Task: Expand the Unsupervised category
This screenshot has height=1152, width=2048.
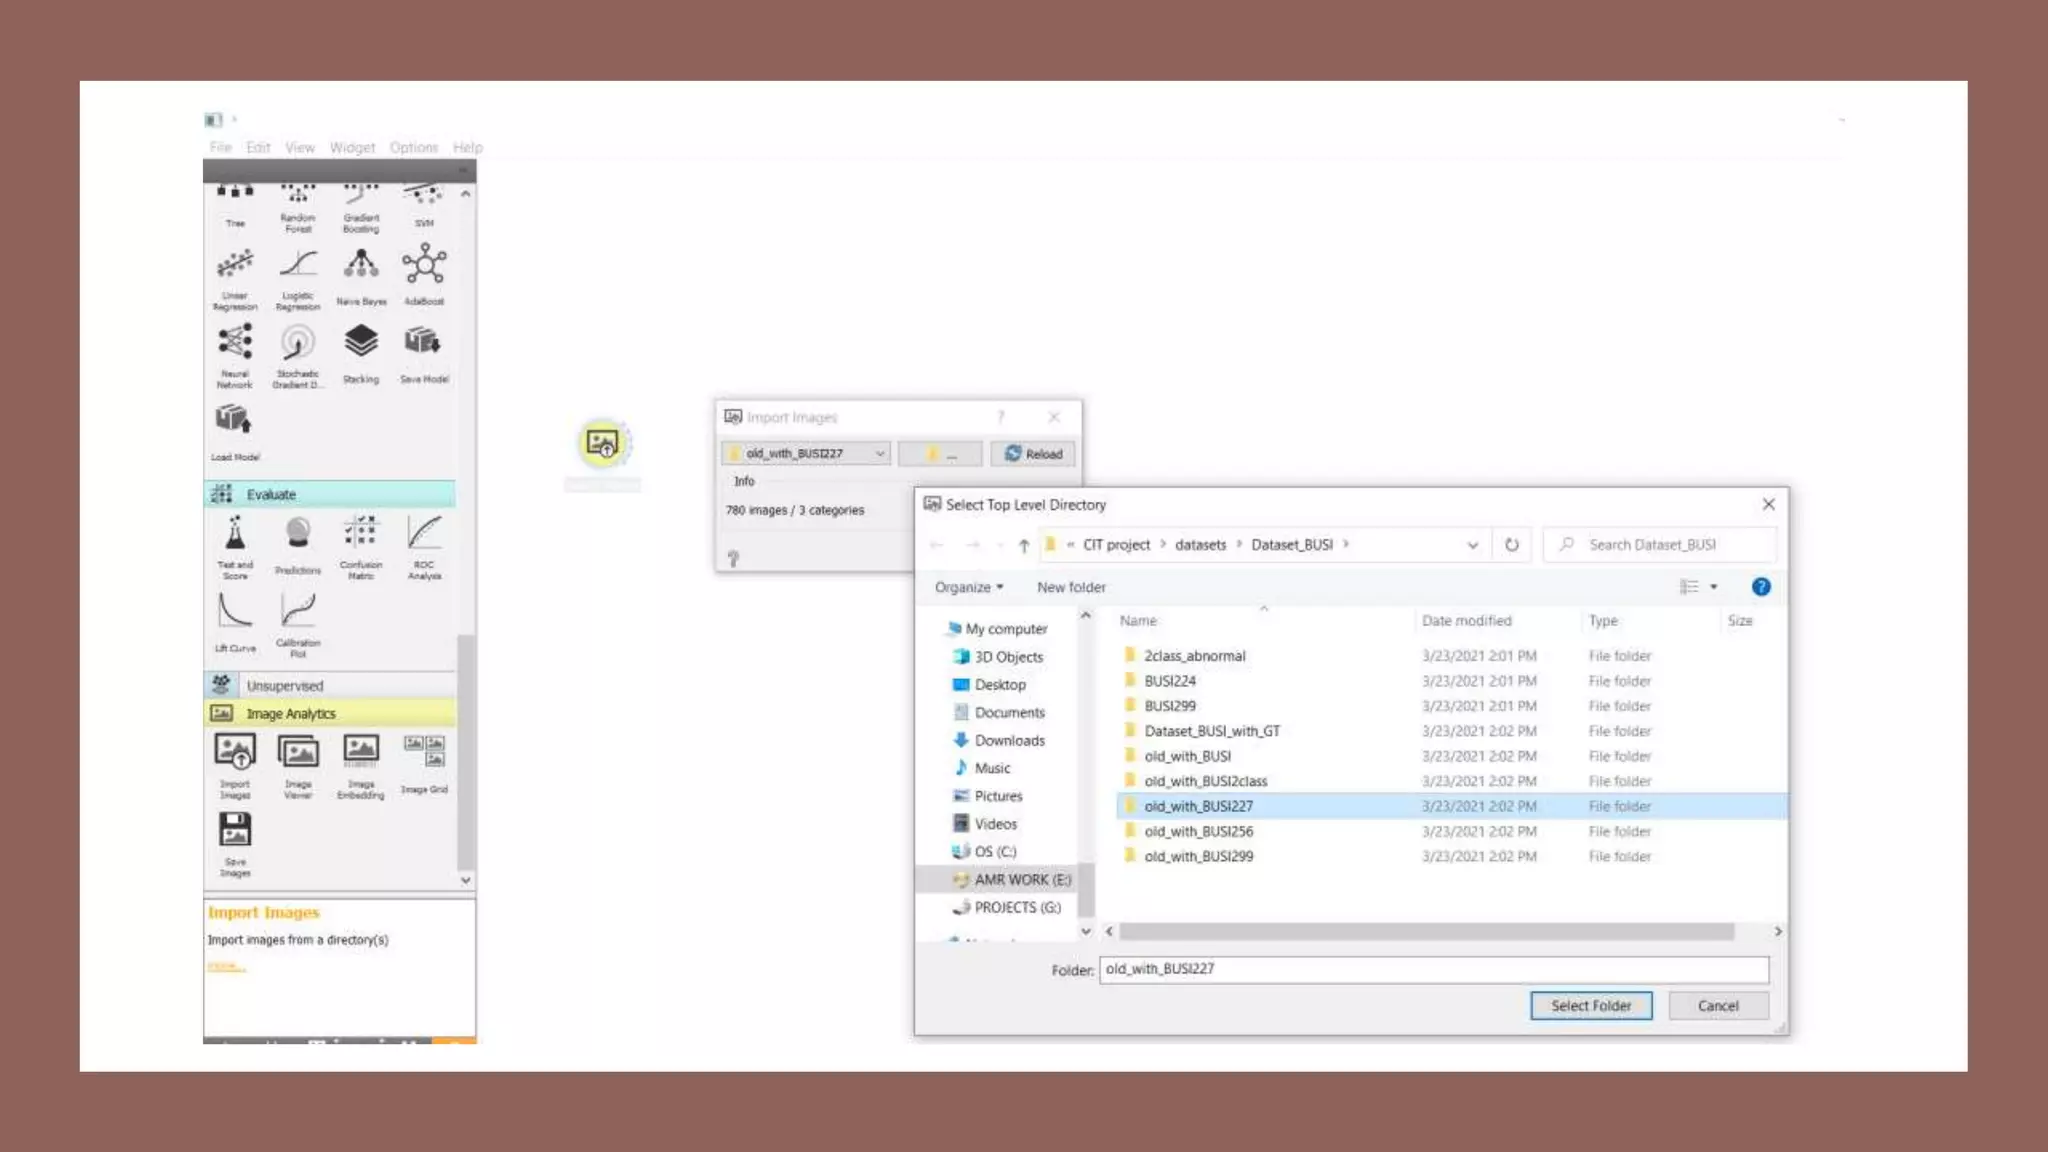Action: point(329,685)
